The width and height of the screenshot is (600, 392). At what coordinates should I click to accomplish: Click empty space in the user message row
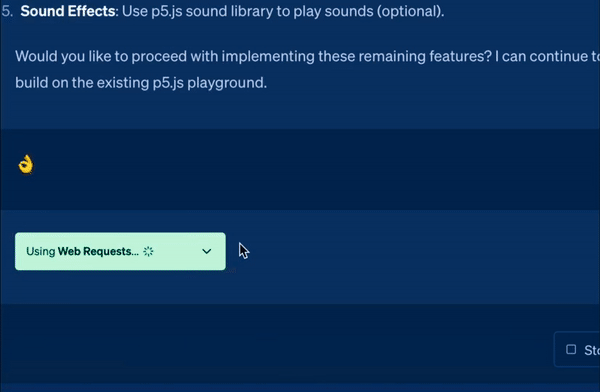(306, 168)
